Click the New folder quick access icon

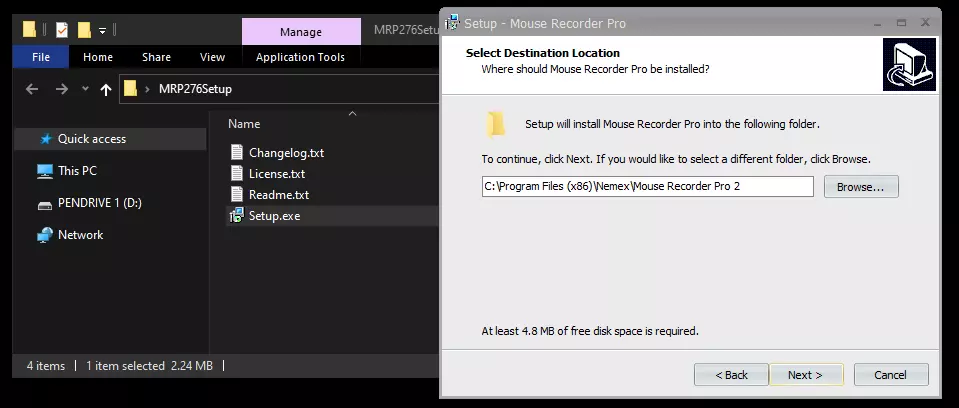tap(84, 29)
